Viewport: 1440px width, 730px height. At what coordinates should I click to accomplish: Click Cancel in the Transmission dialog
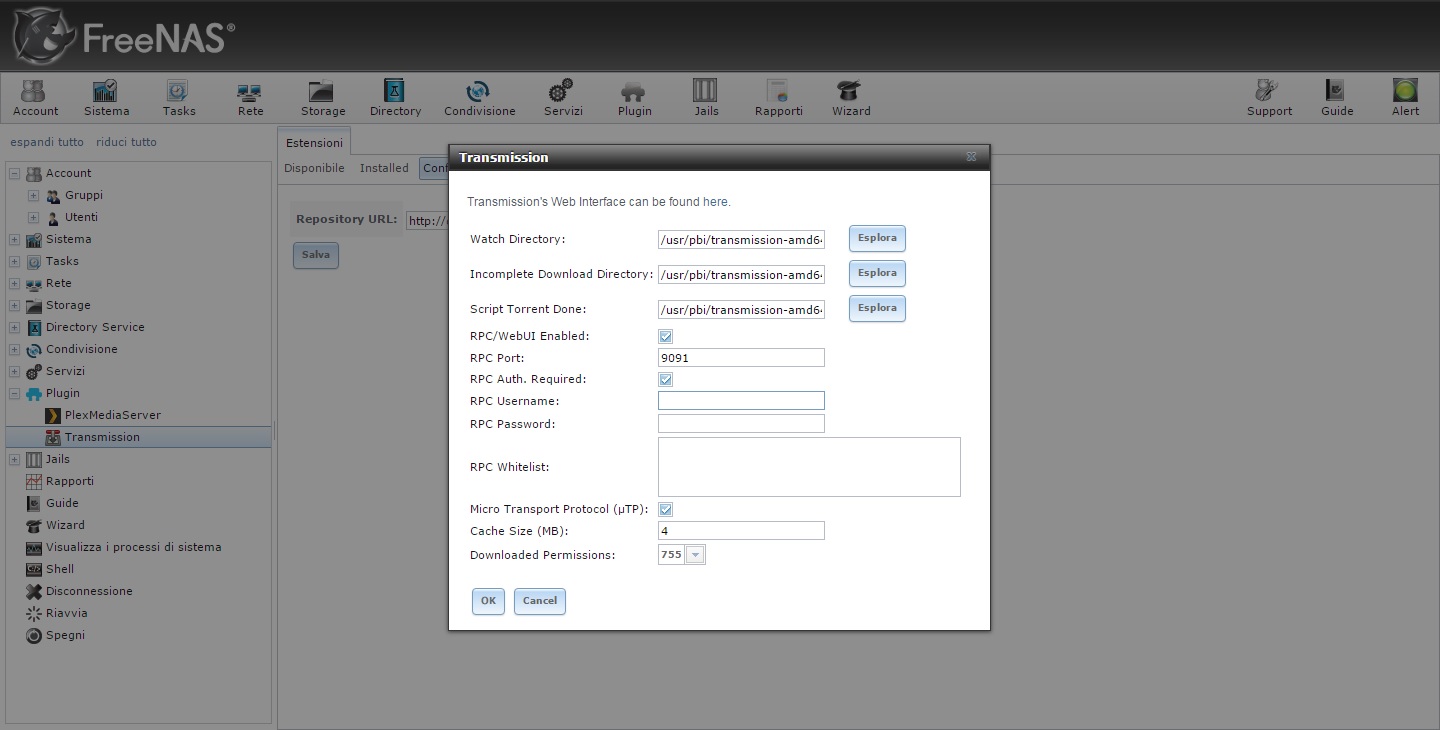click(x=540, y=601)
